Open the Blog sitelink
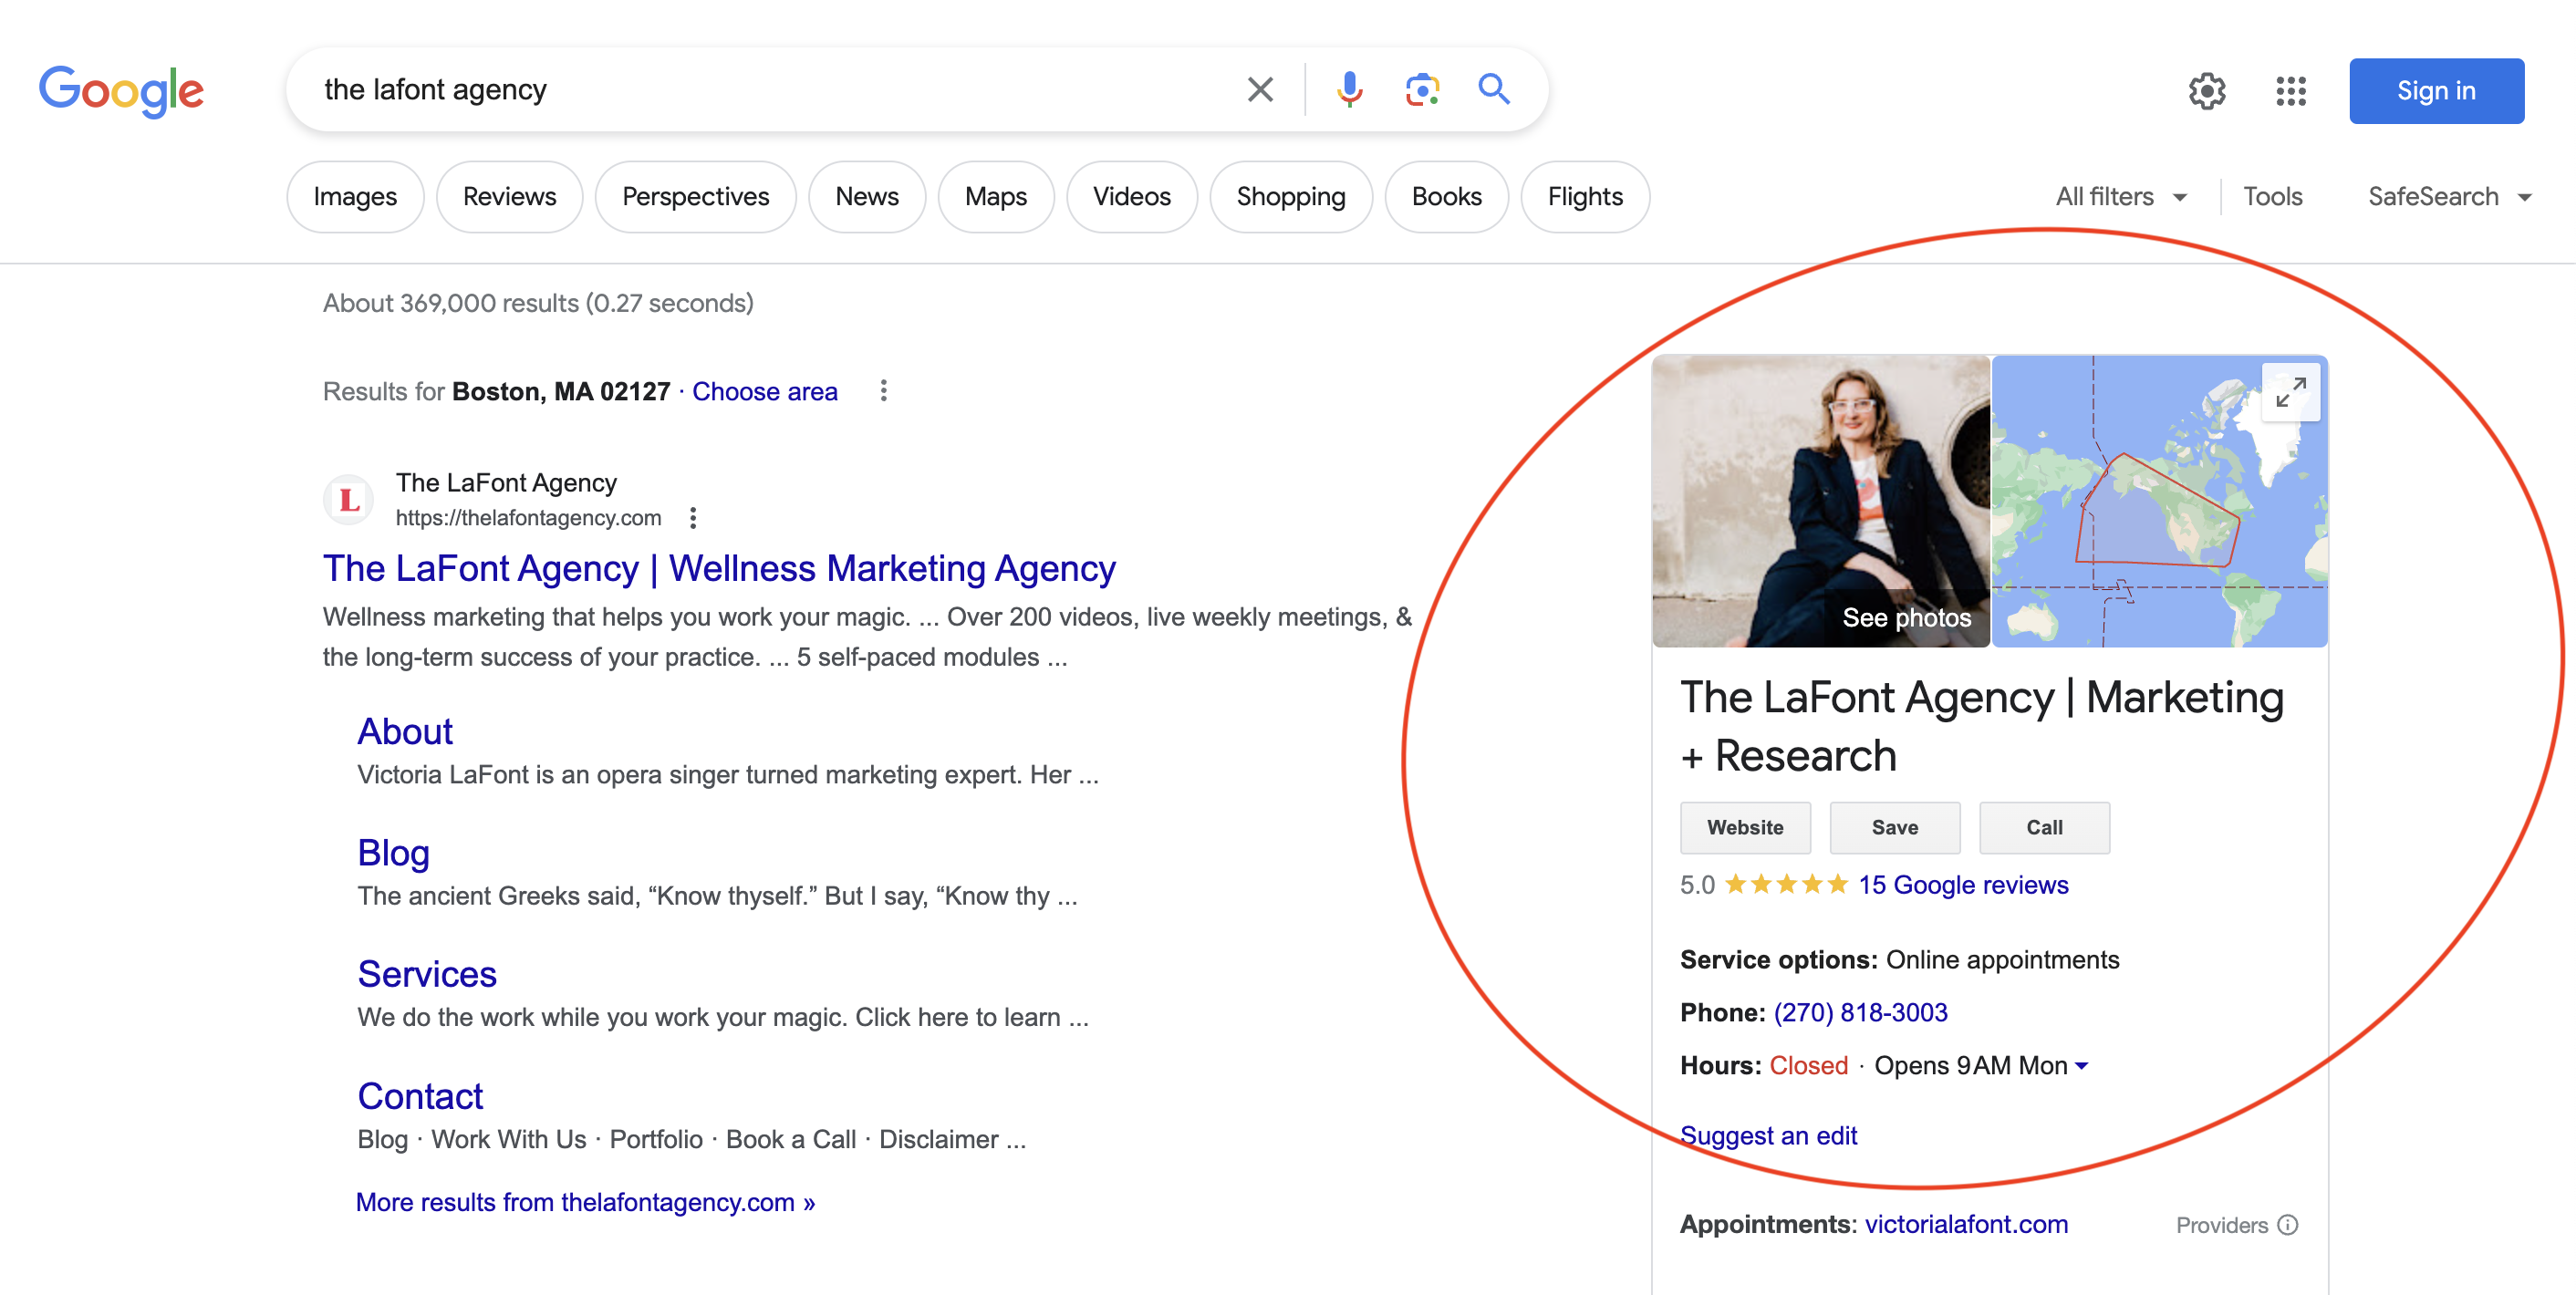2576x1295 pixels. click(393, 852)
